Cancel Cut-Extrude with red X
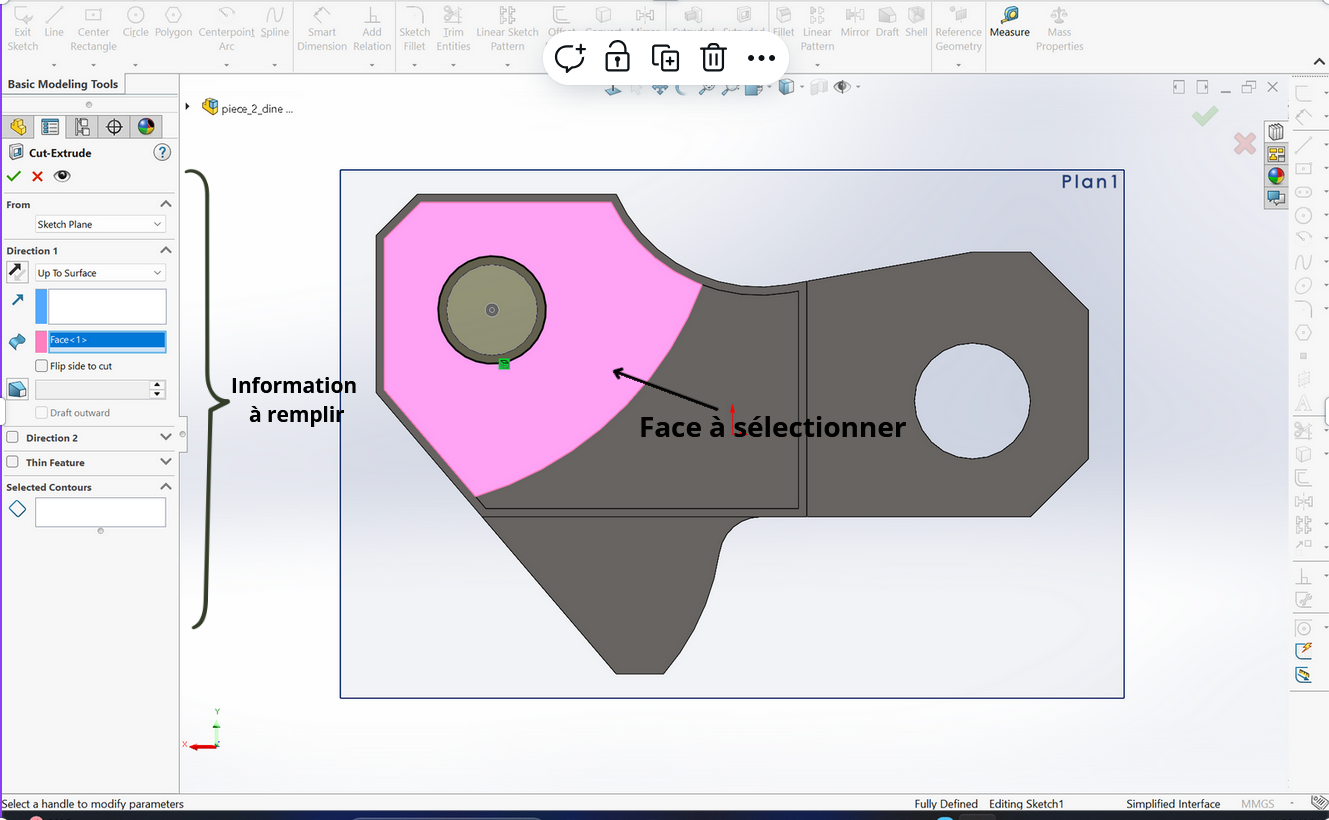Image resolution: width=1329 pixels, height=820 pixels. coord(38,176)
